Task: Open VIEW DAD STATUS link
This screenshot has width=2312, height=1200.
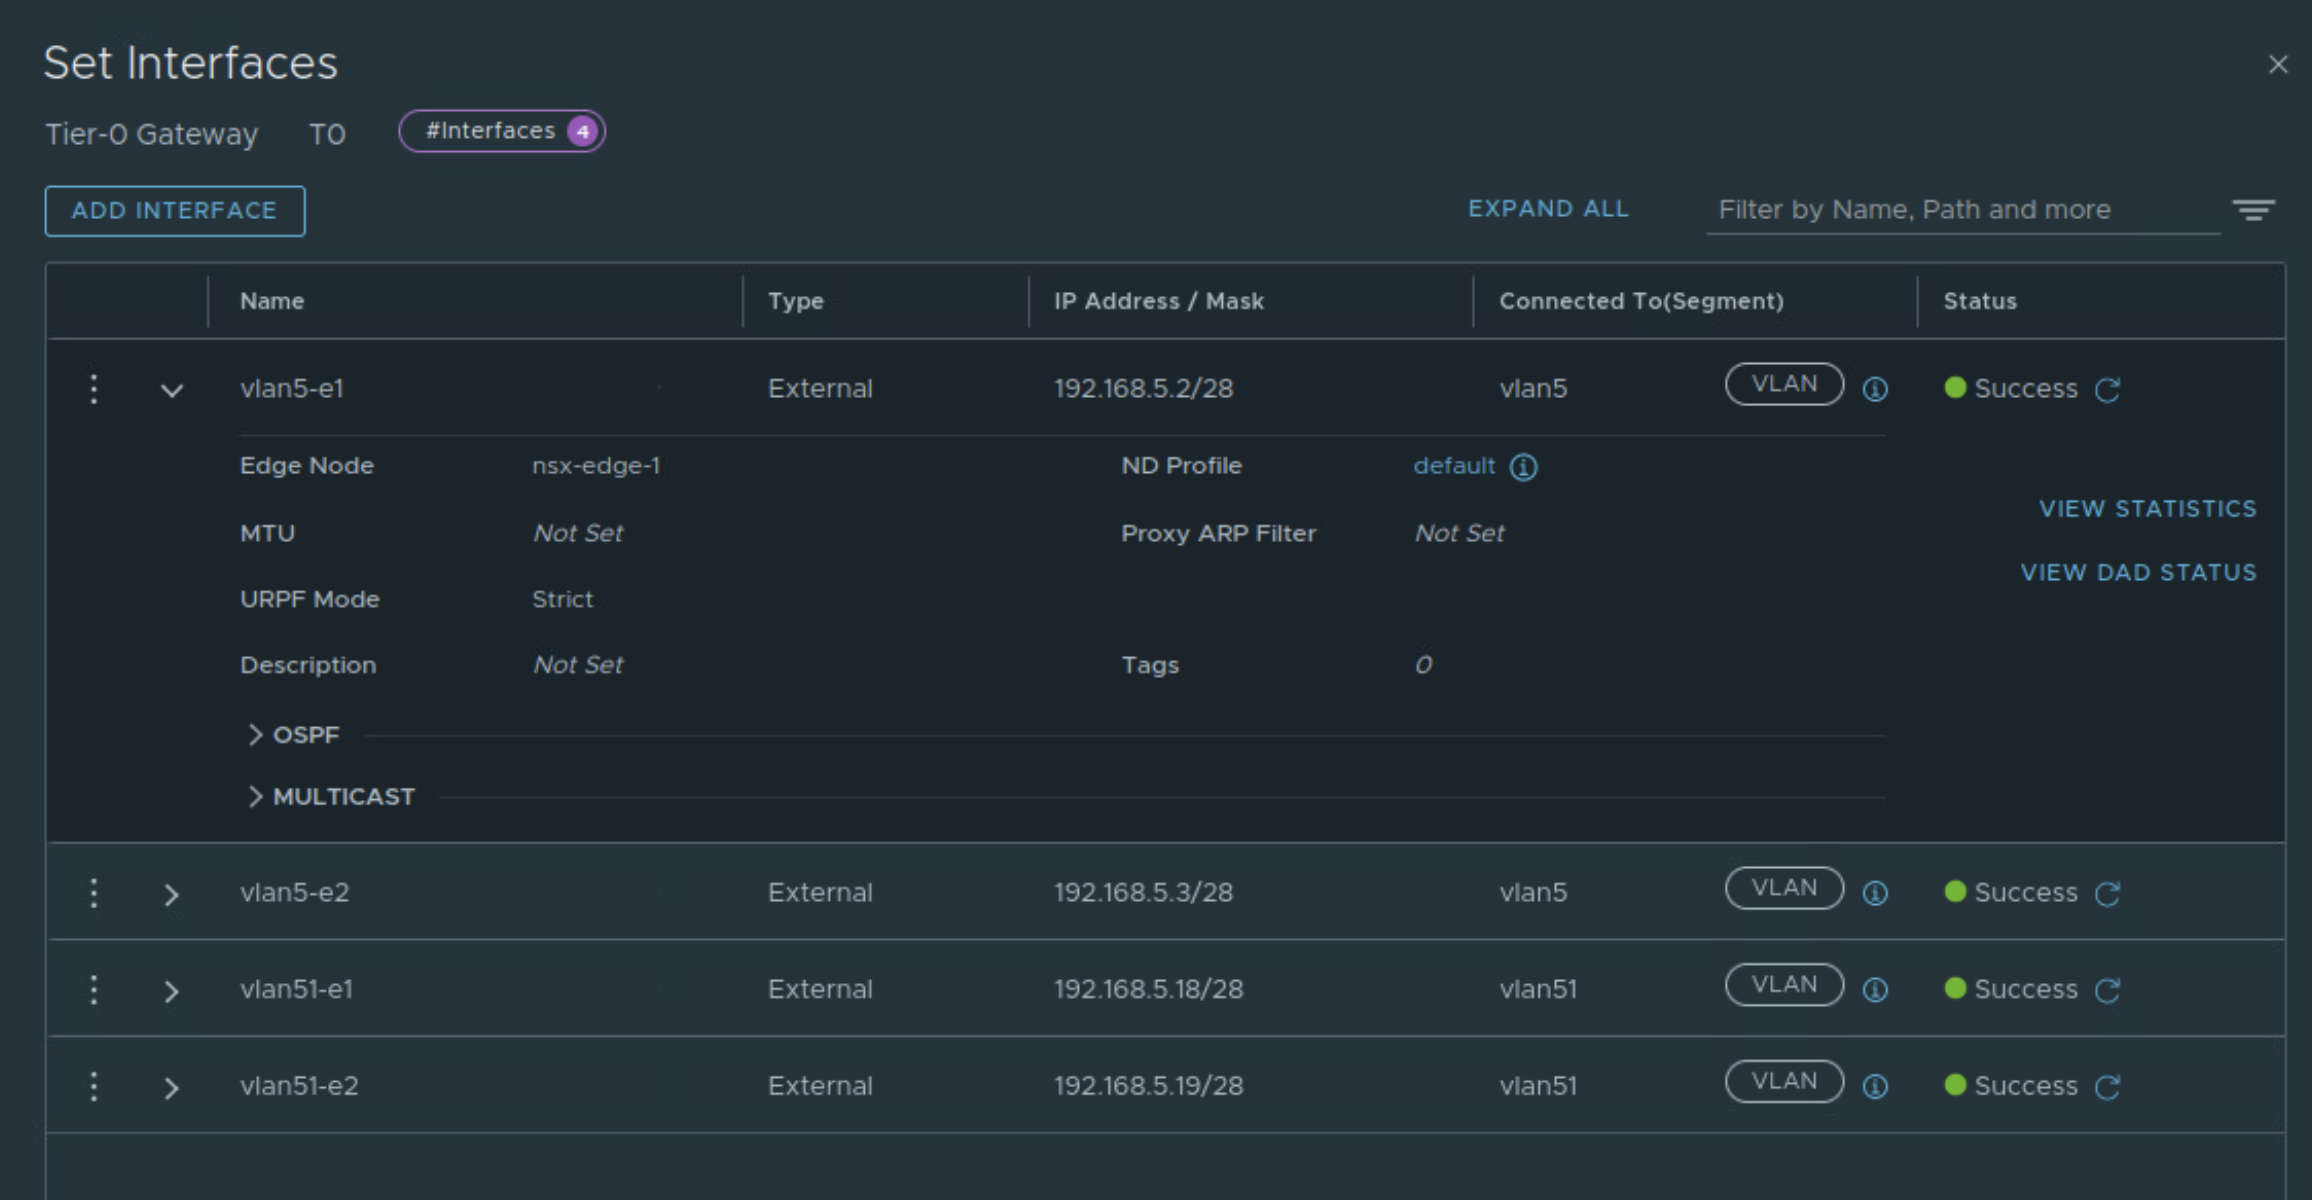Action: (x=2138, y=573)
